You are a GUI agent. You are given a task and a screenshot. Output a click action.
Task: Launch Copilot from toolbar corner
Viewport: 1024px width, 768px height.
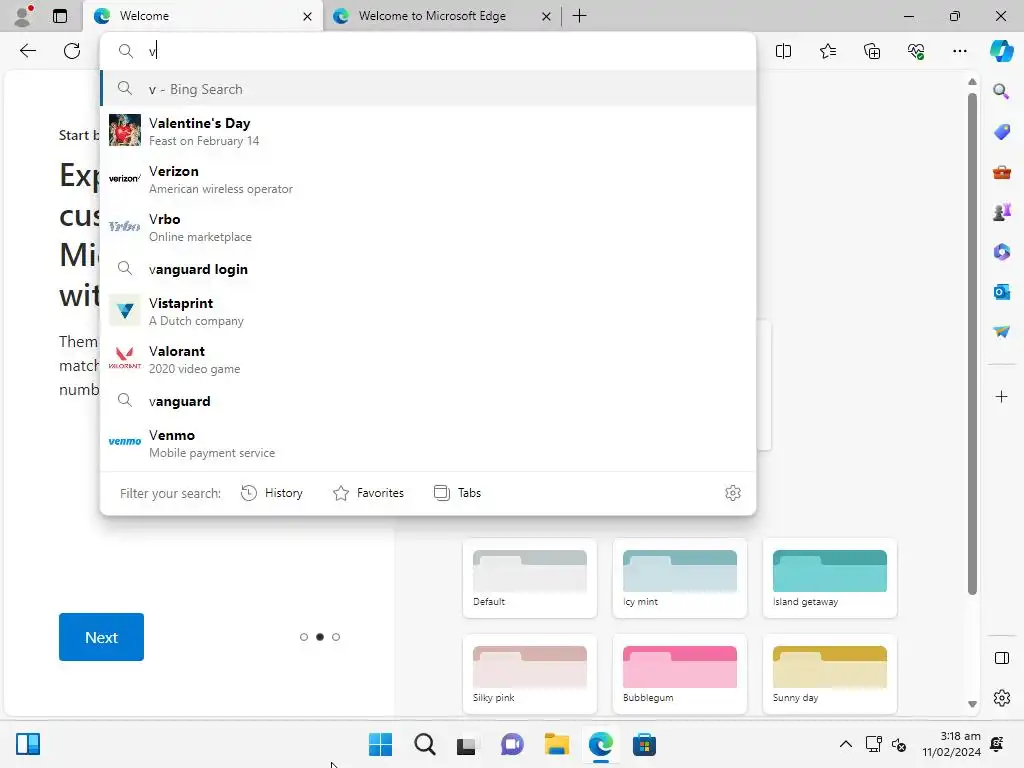[1001, 51]
